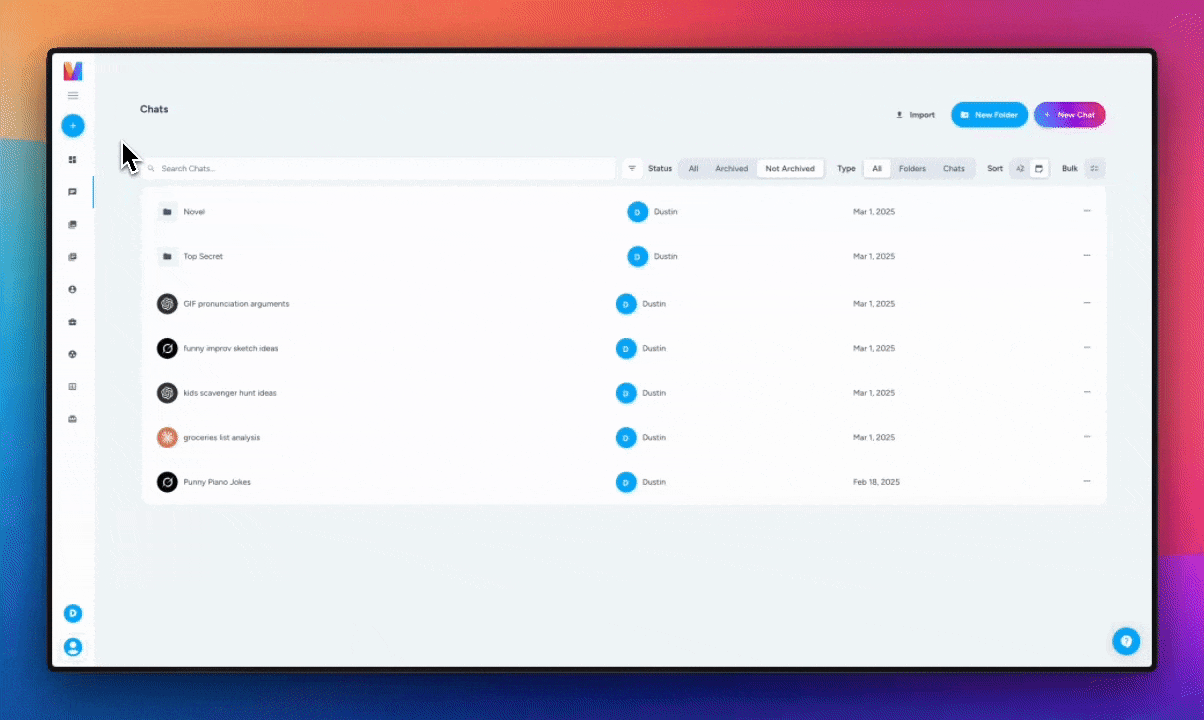Open the three-dot menu for GIF pronunciation arguments
This screenshot has width=1204, height=720.
(x=1087, y=303)
